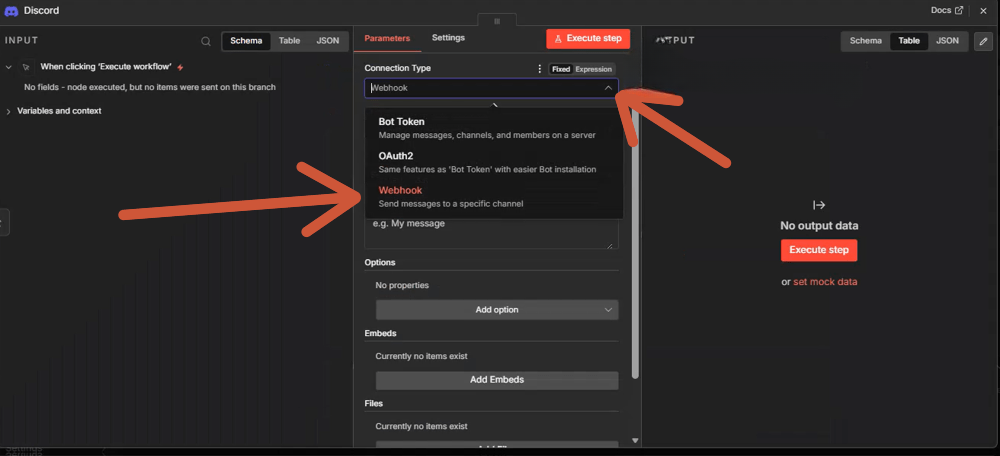Viewport: 1000px width, 456px height.
Task: Expand Variables and context section
Action: tap(9, 111)
